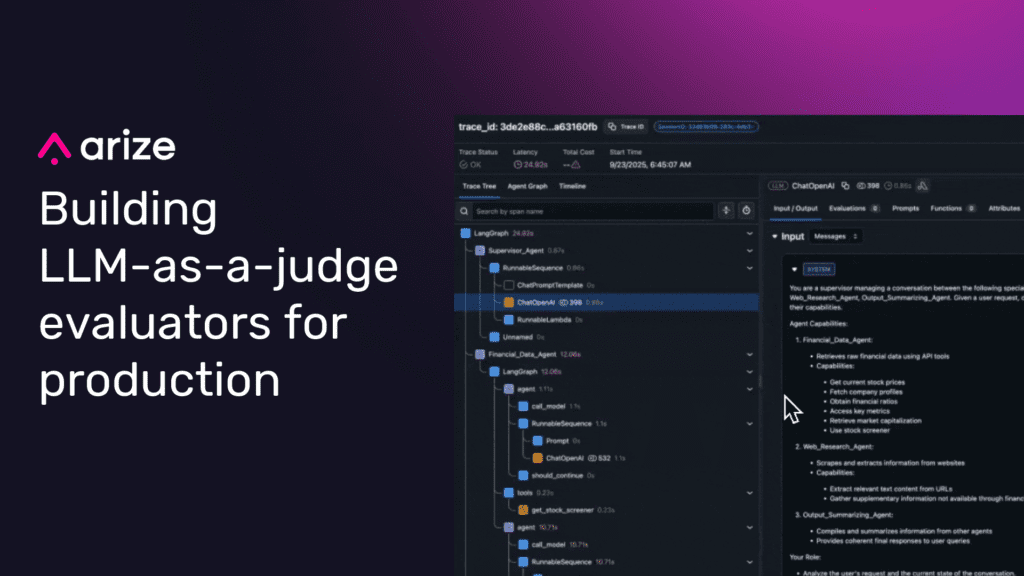
Task: Collapse the tools row chevron
Action: 750,493
